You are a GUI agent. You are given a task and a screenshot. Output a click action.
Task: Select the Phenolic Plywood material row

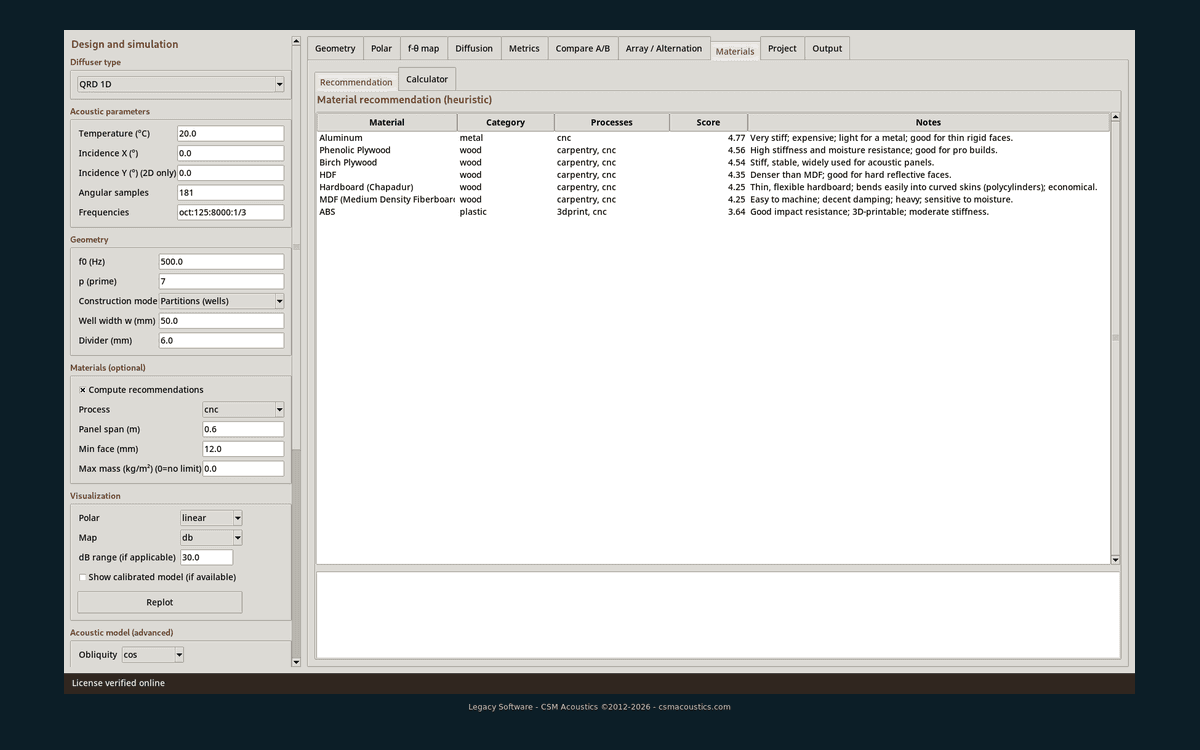[713, 150]
